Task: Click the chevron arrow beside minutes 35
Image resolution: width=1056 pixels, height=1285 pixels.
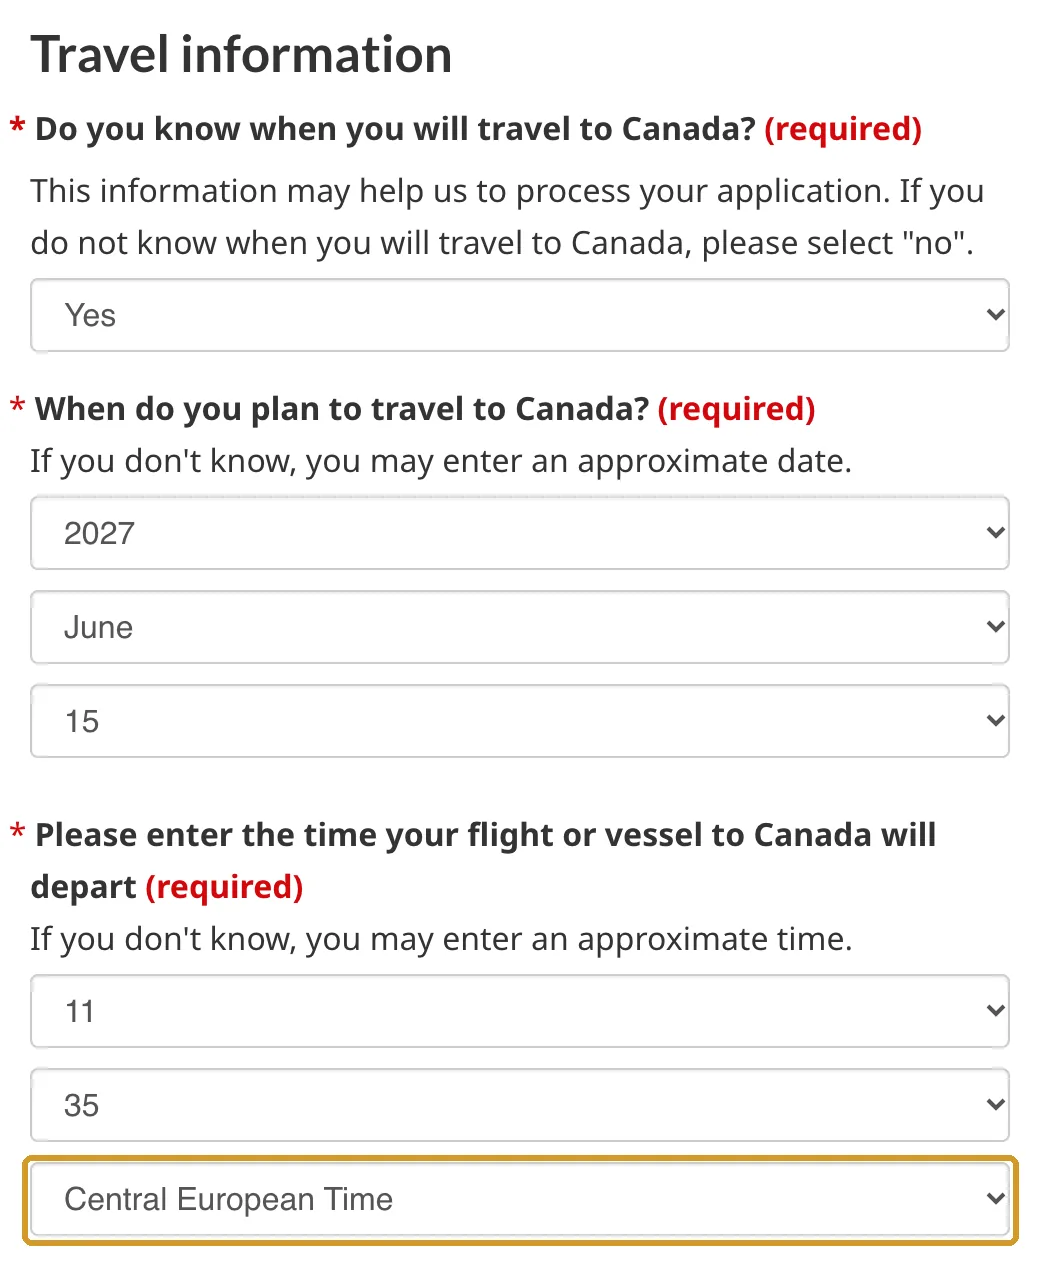Action: (995, 1105)
